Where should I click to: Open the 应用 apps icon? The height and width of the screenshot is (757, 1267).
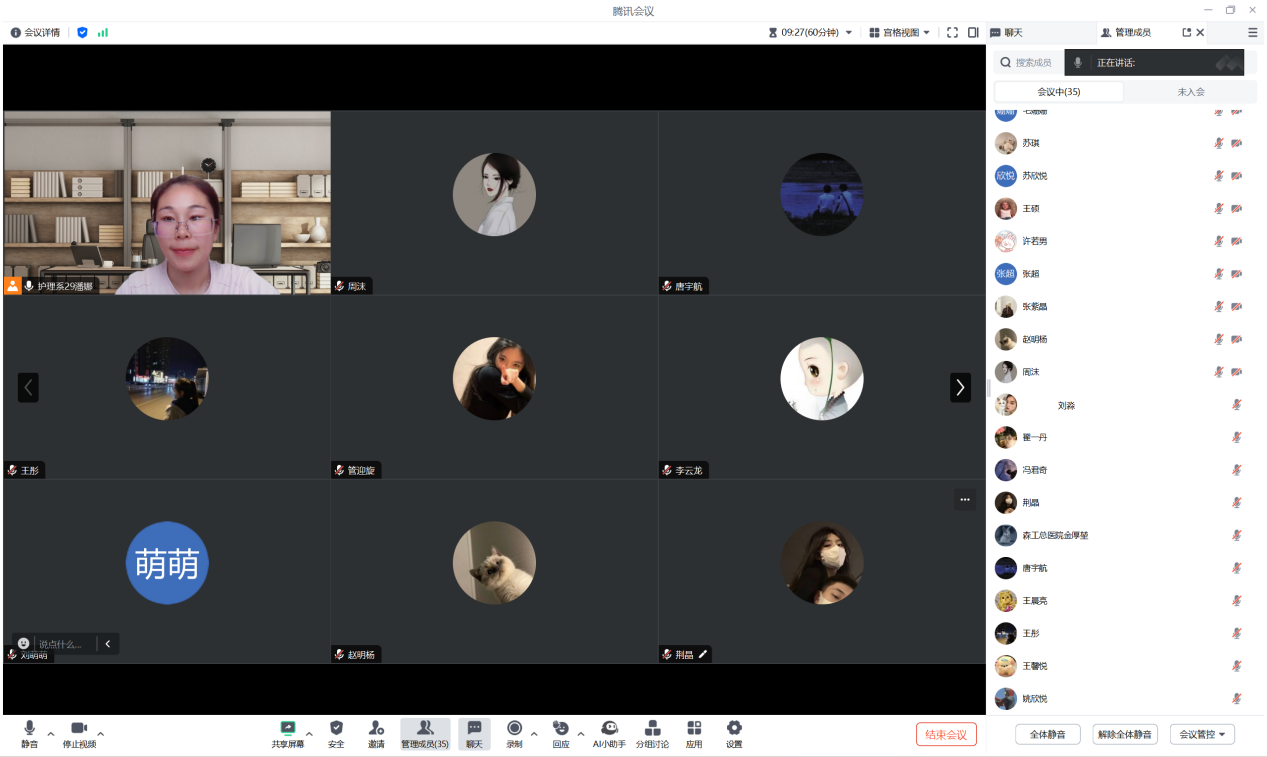694,733
